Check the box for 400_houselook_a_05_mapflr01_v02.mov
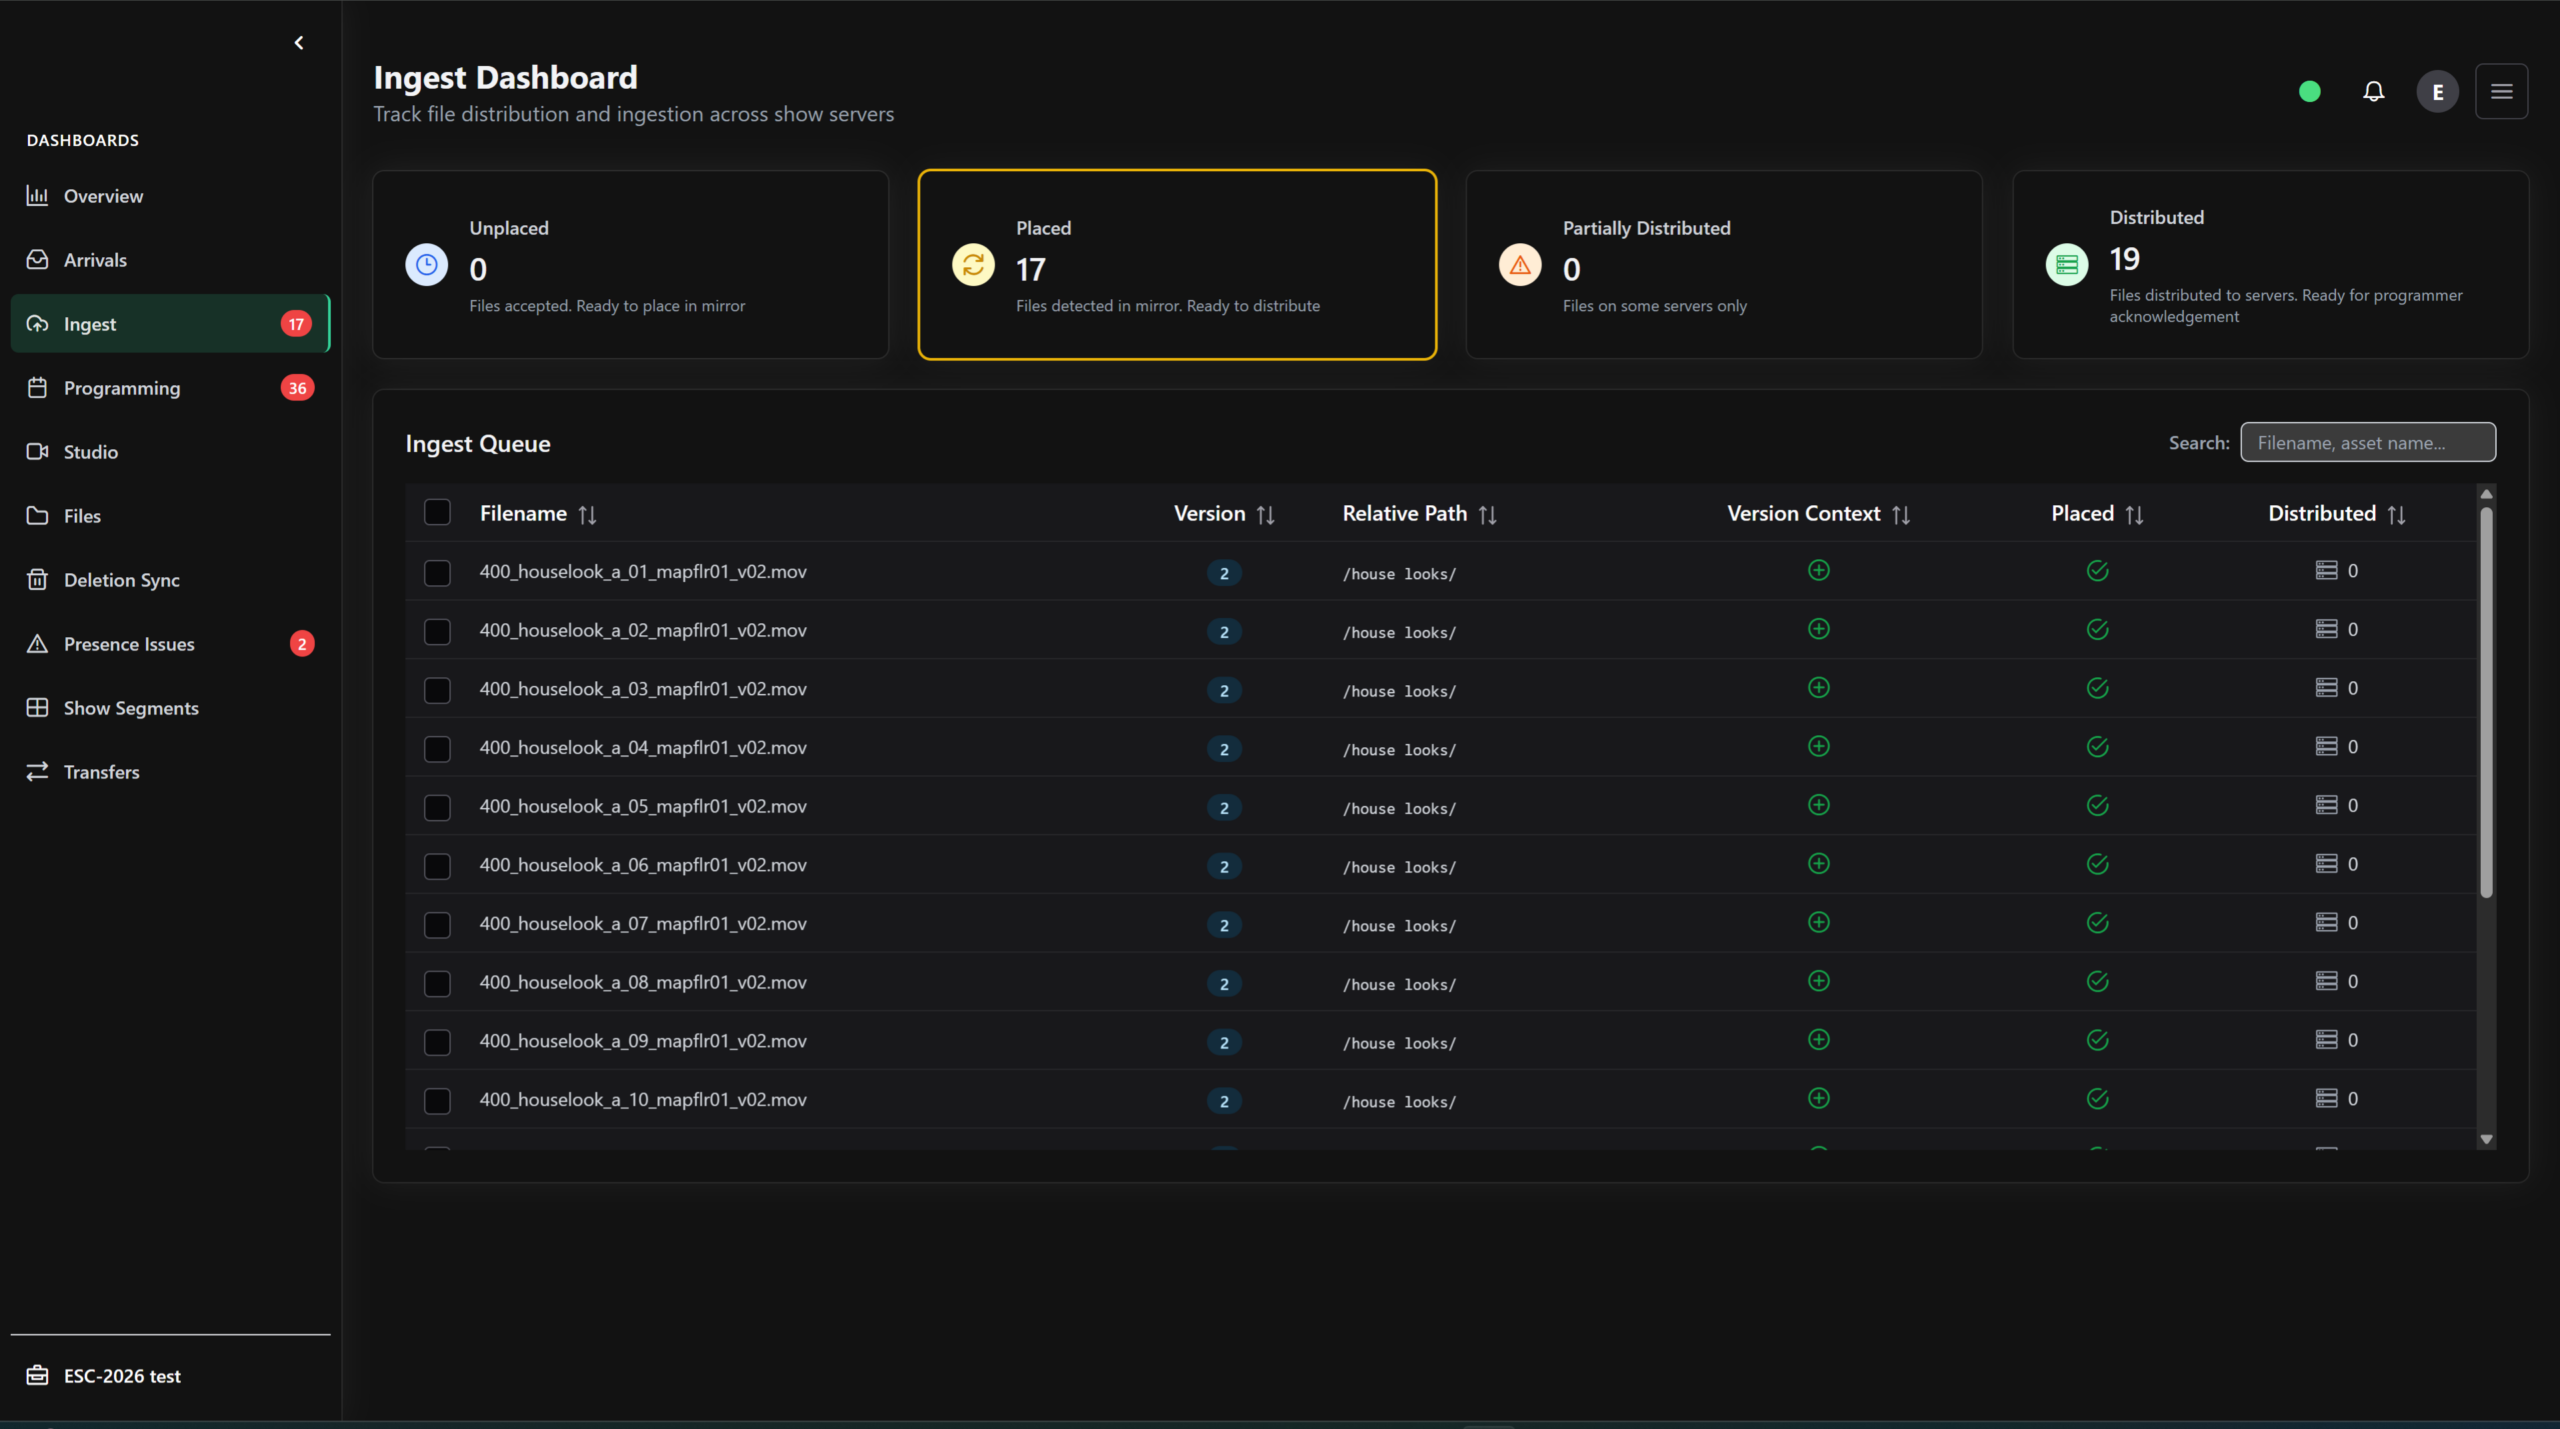 coord(437,808)
